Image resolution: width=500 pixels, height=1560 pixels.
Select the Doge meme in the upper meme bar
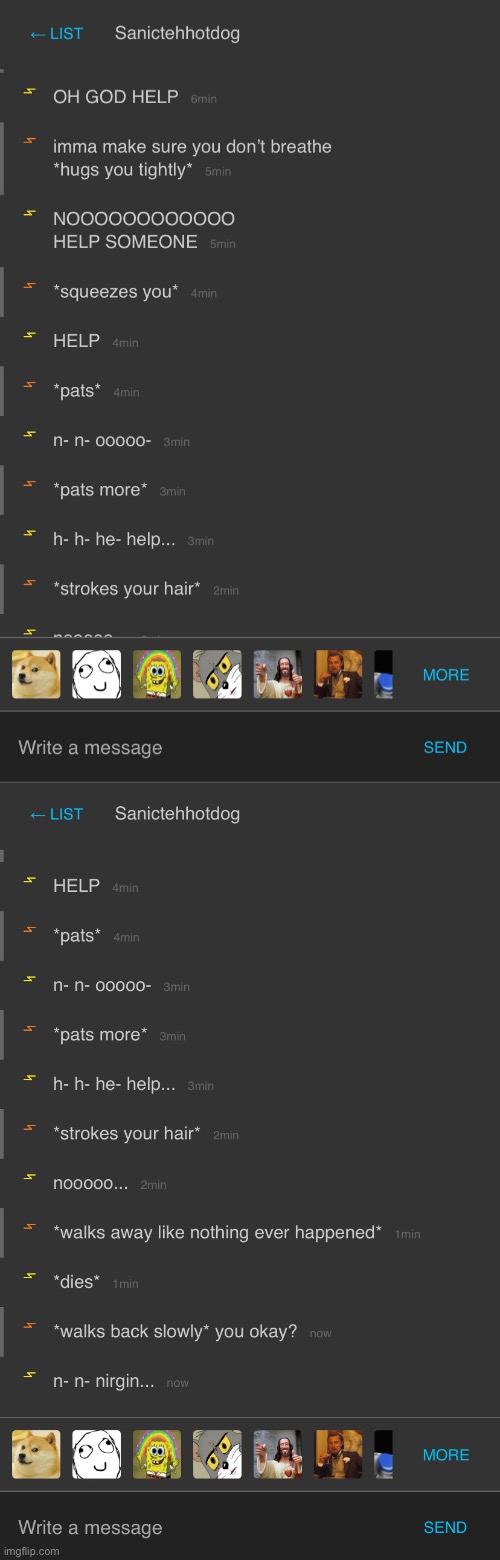36,674
